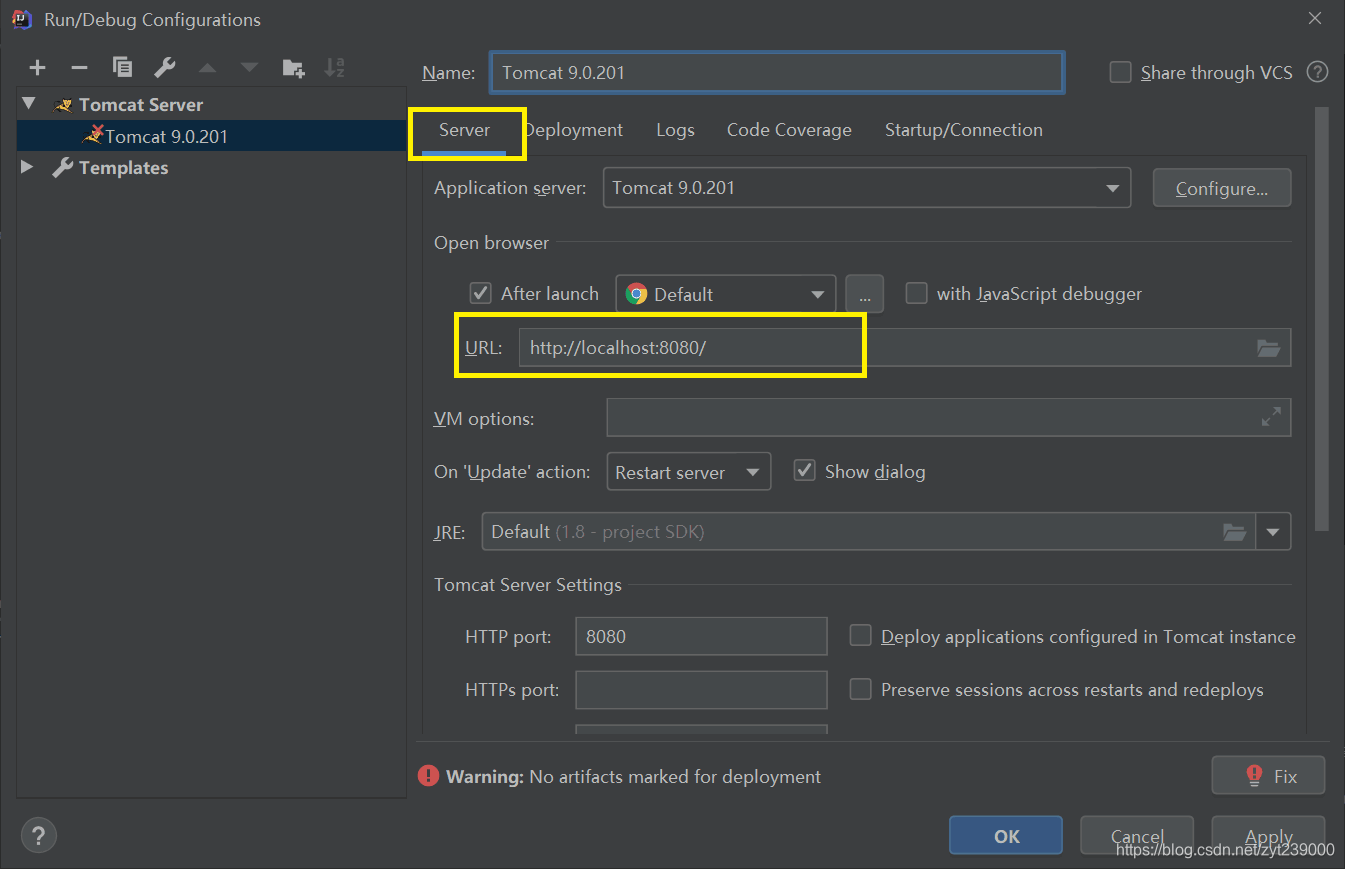Click HTTPs port field
The height and width of the screenshot is (869, 1345).
701,689
